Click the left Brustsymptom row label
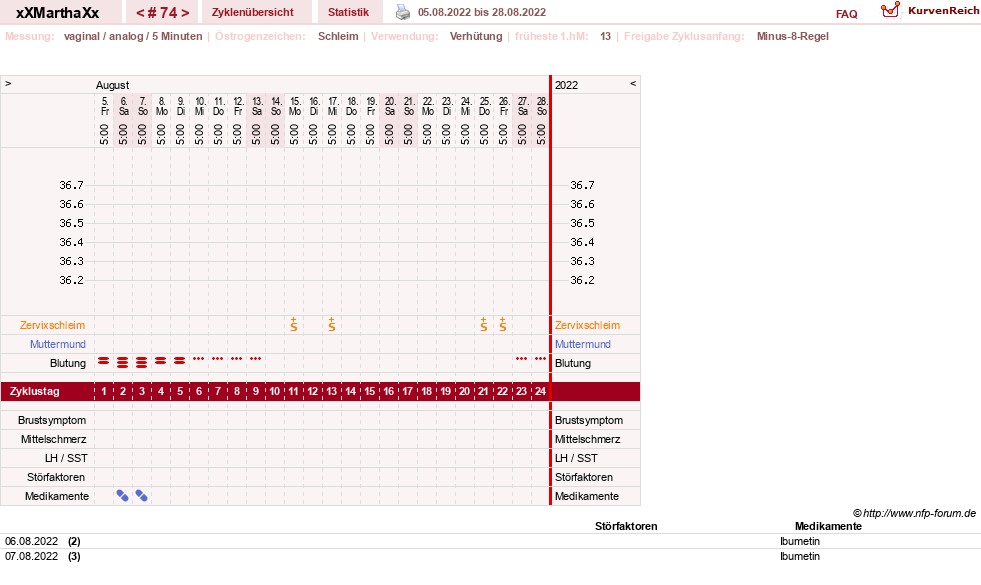981x585 pixels. pos(52,420)
